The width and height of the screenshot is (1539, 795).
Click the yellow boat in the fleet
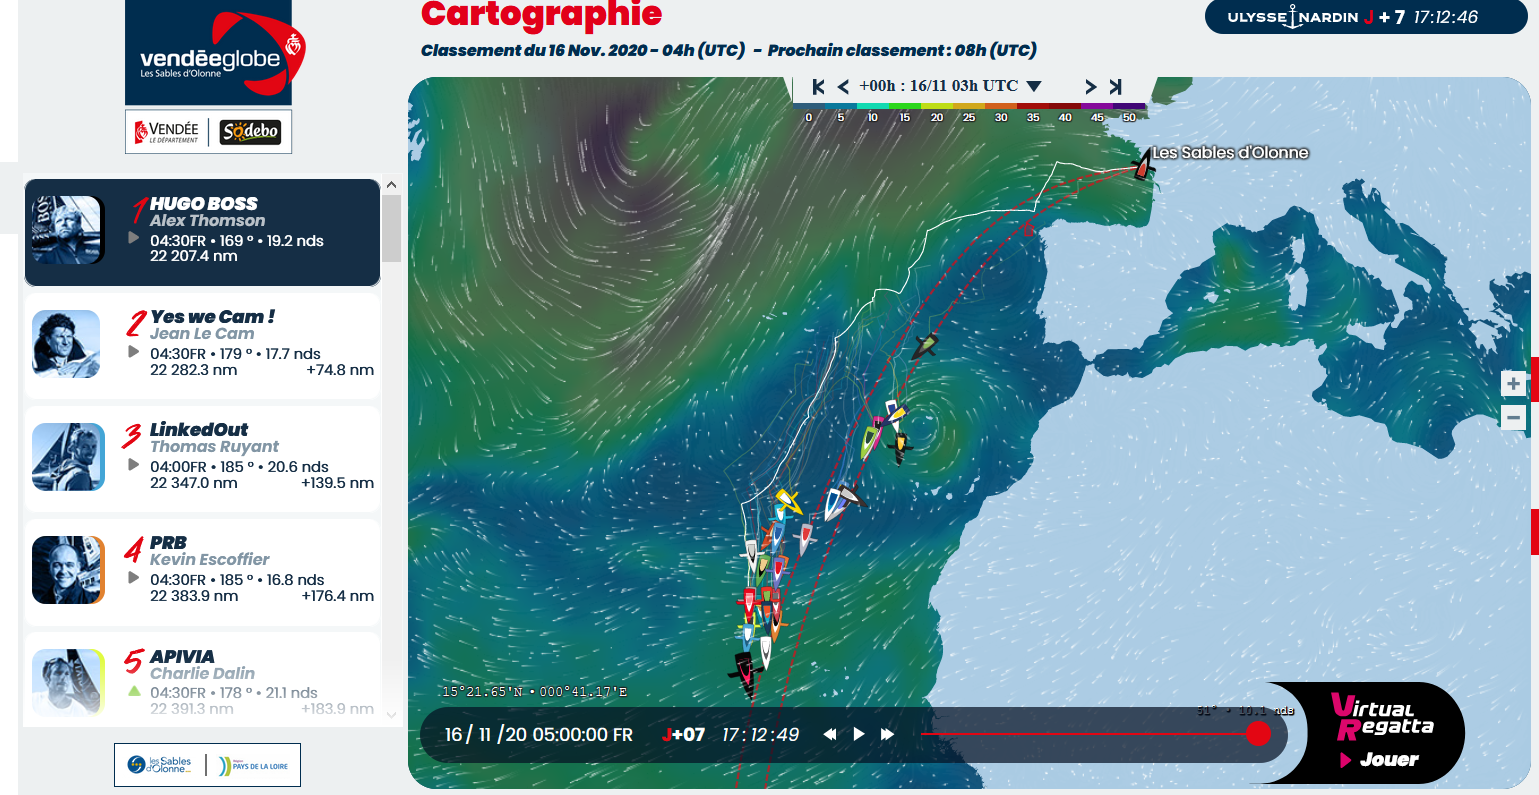[789, 500]
